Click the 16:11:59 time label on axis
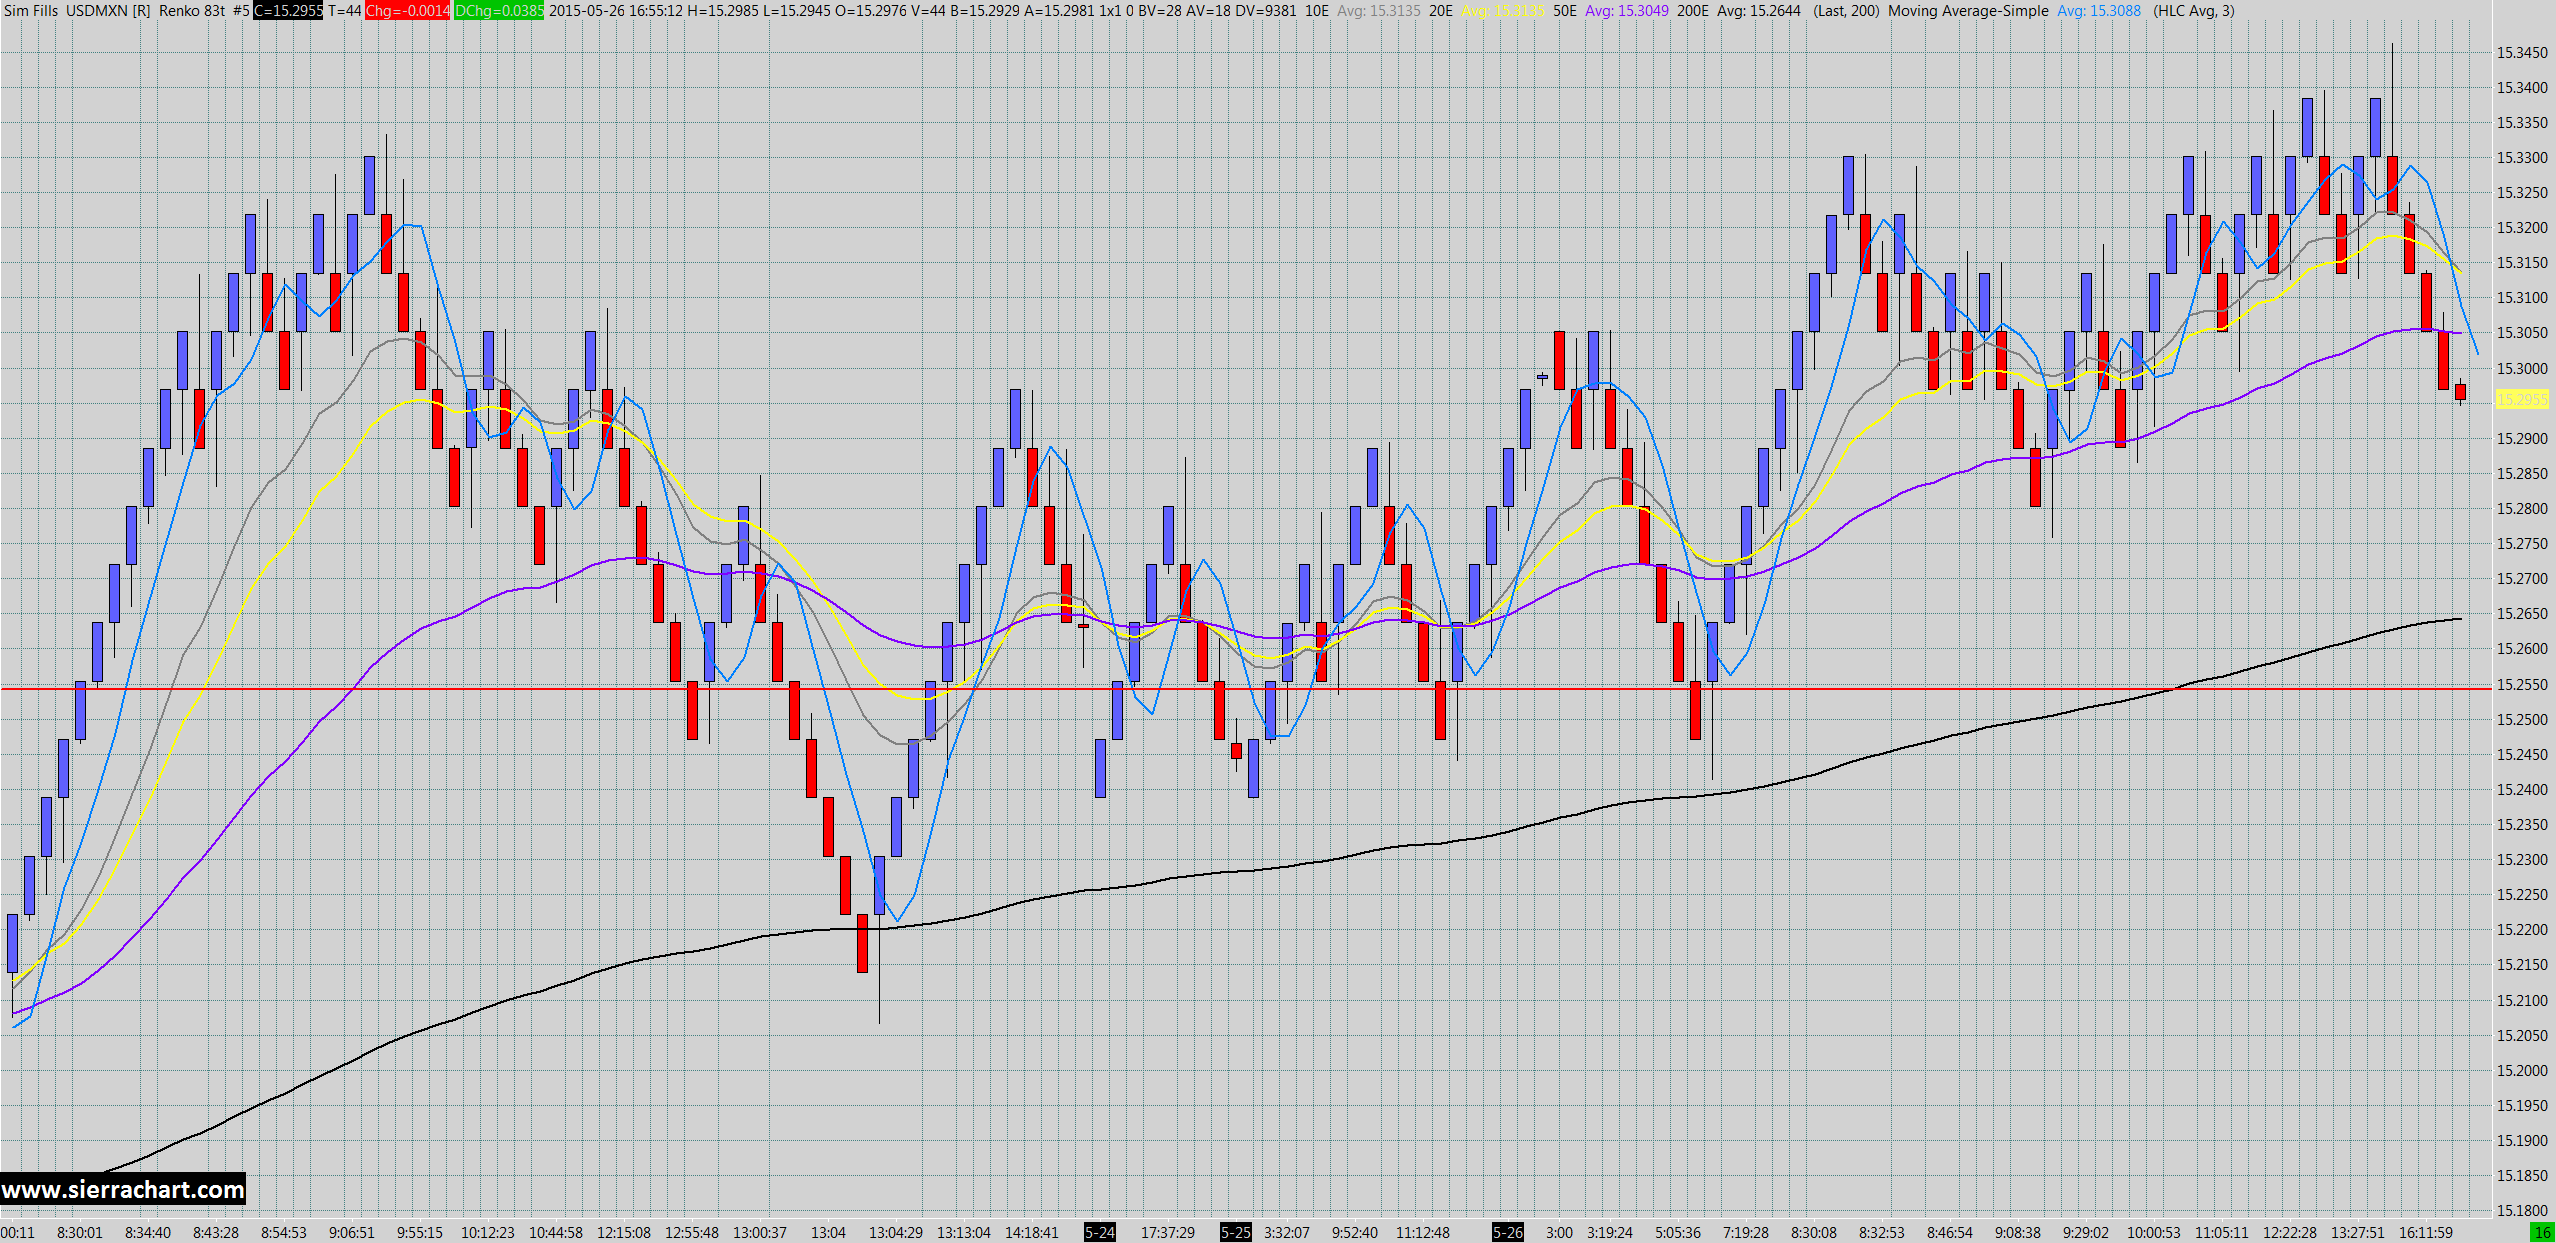This screenshot has width=2556, height=1243. coord(2425,1232)
